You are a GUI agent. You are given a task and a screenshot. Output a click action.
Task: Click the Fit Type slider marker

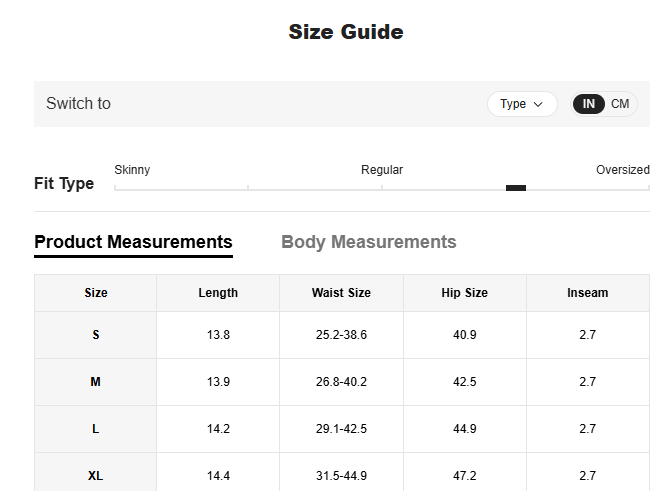click(x=516, y=187)
